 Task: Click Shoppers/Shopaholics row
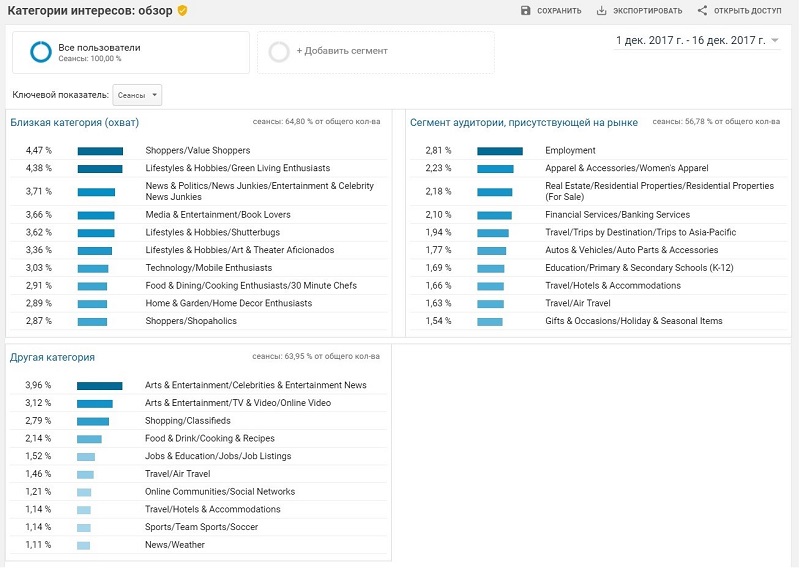(x=199, y=321)
